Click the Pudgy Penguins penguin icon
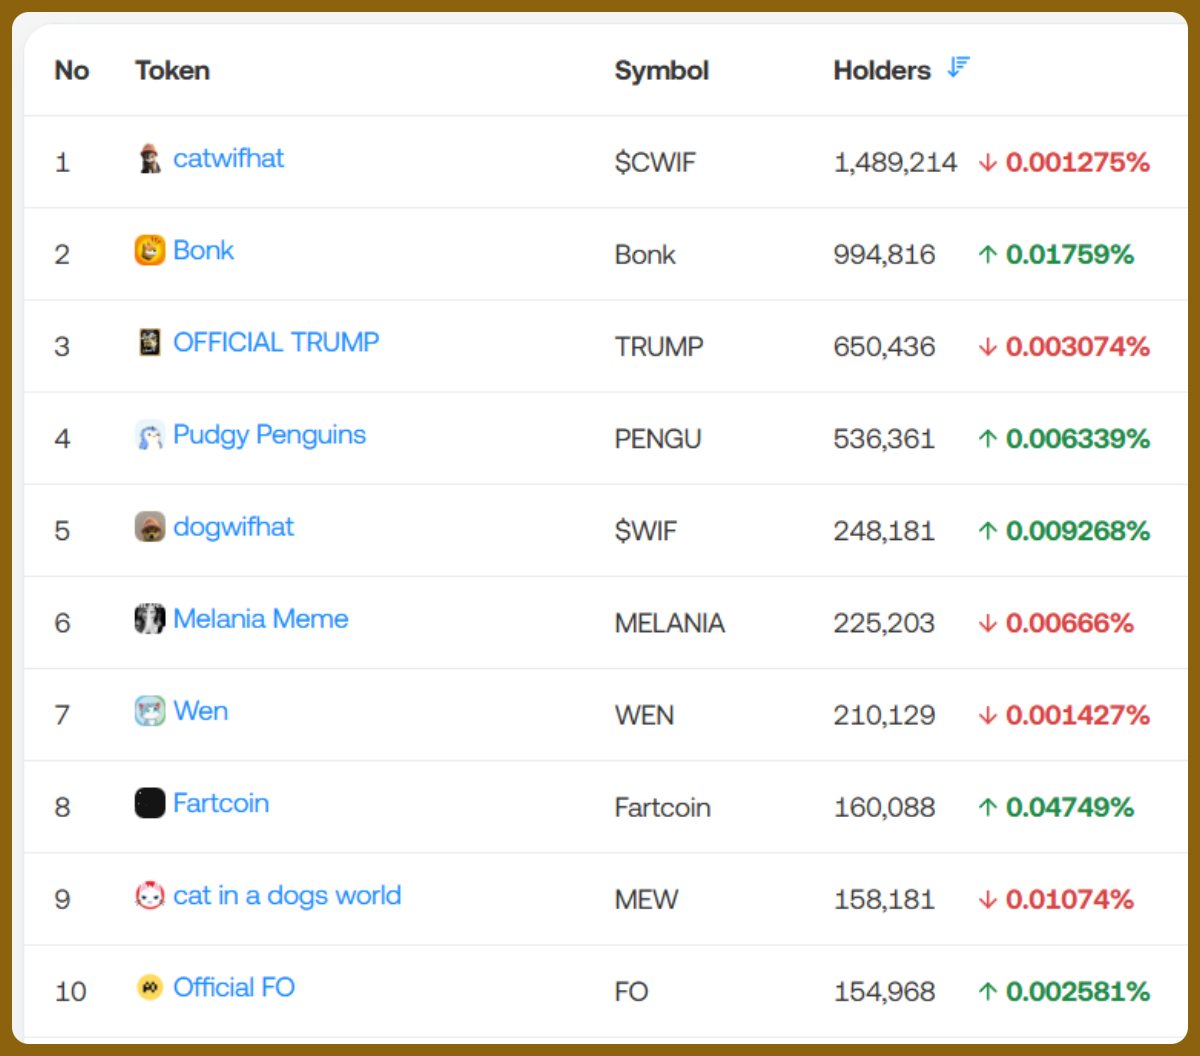This screenshot has width=1200, height=1056. pyautogui.click(x=149, y=435)
